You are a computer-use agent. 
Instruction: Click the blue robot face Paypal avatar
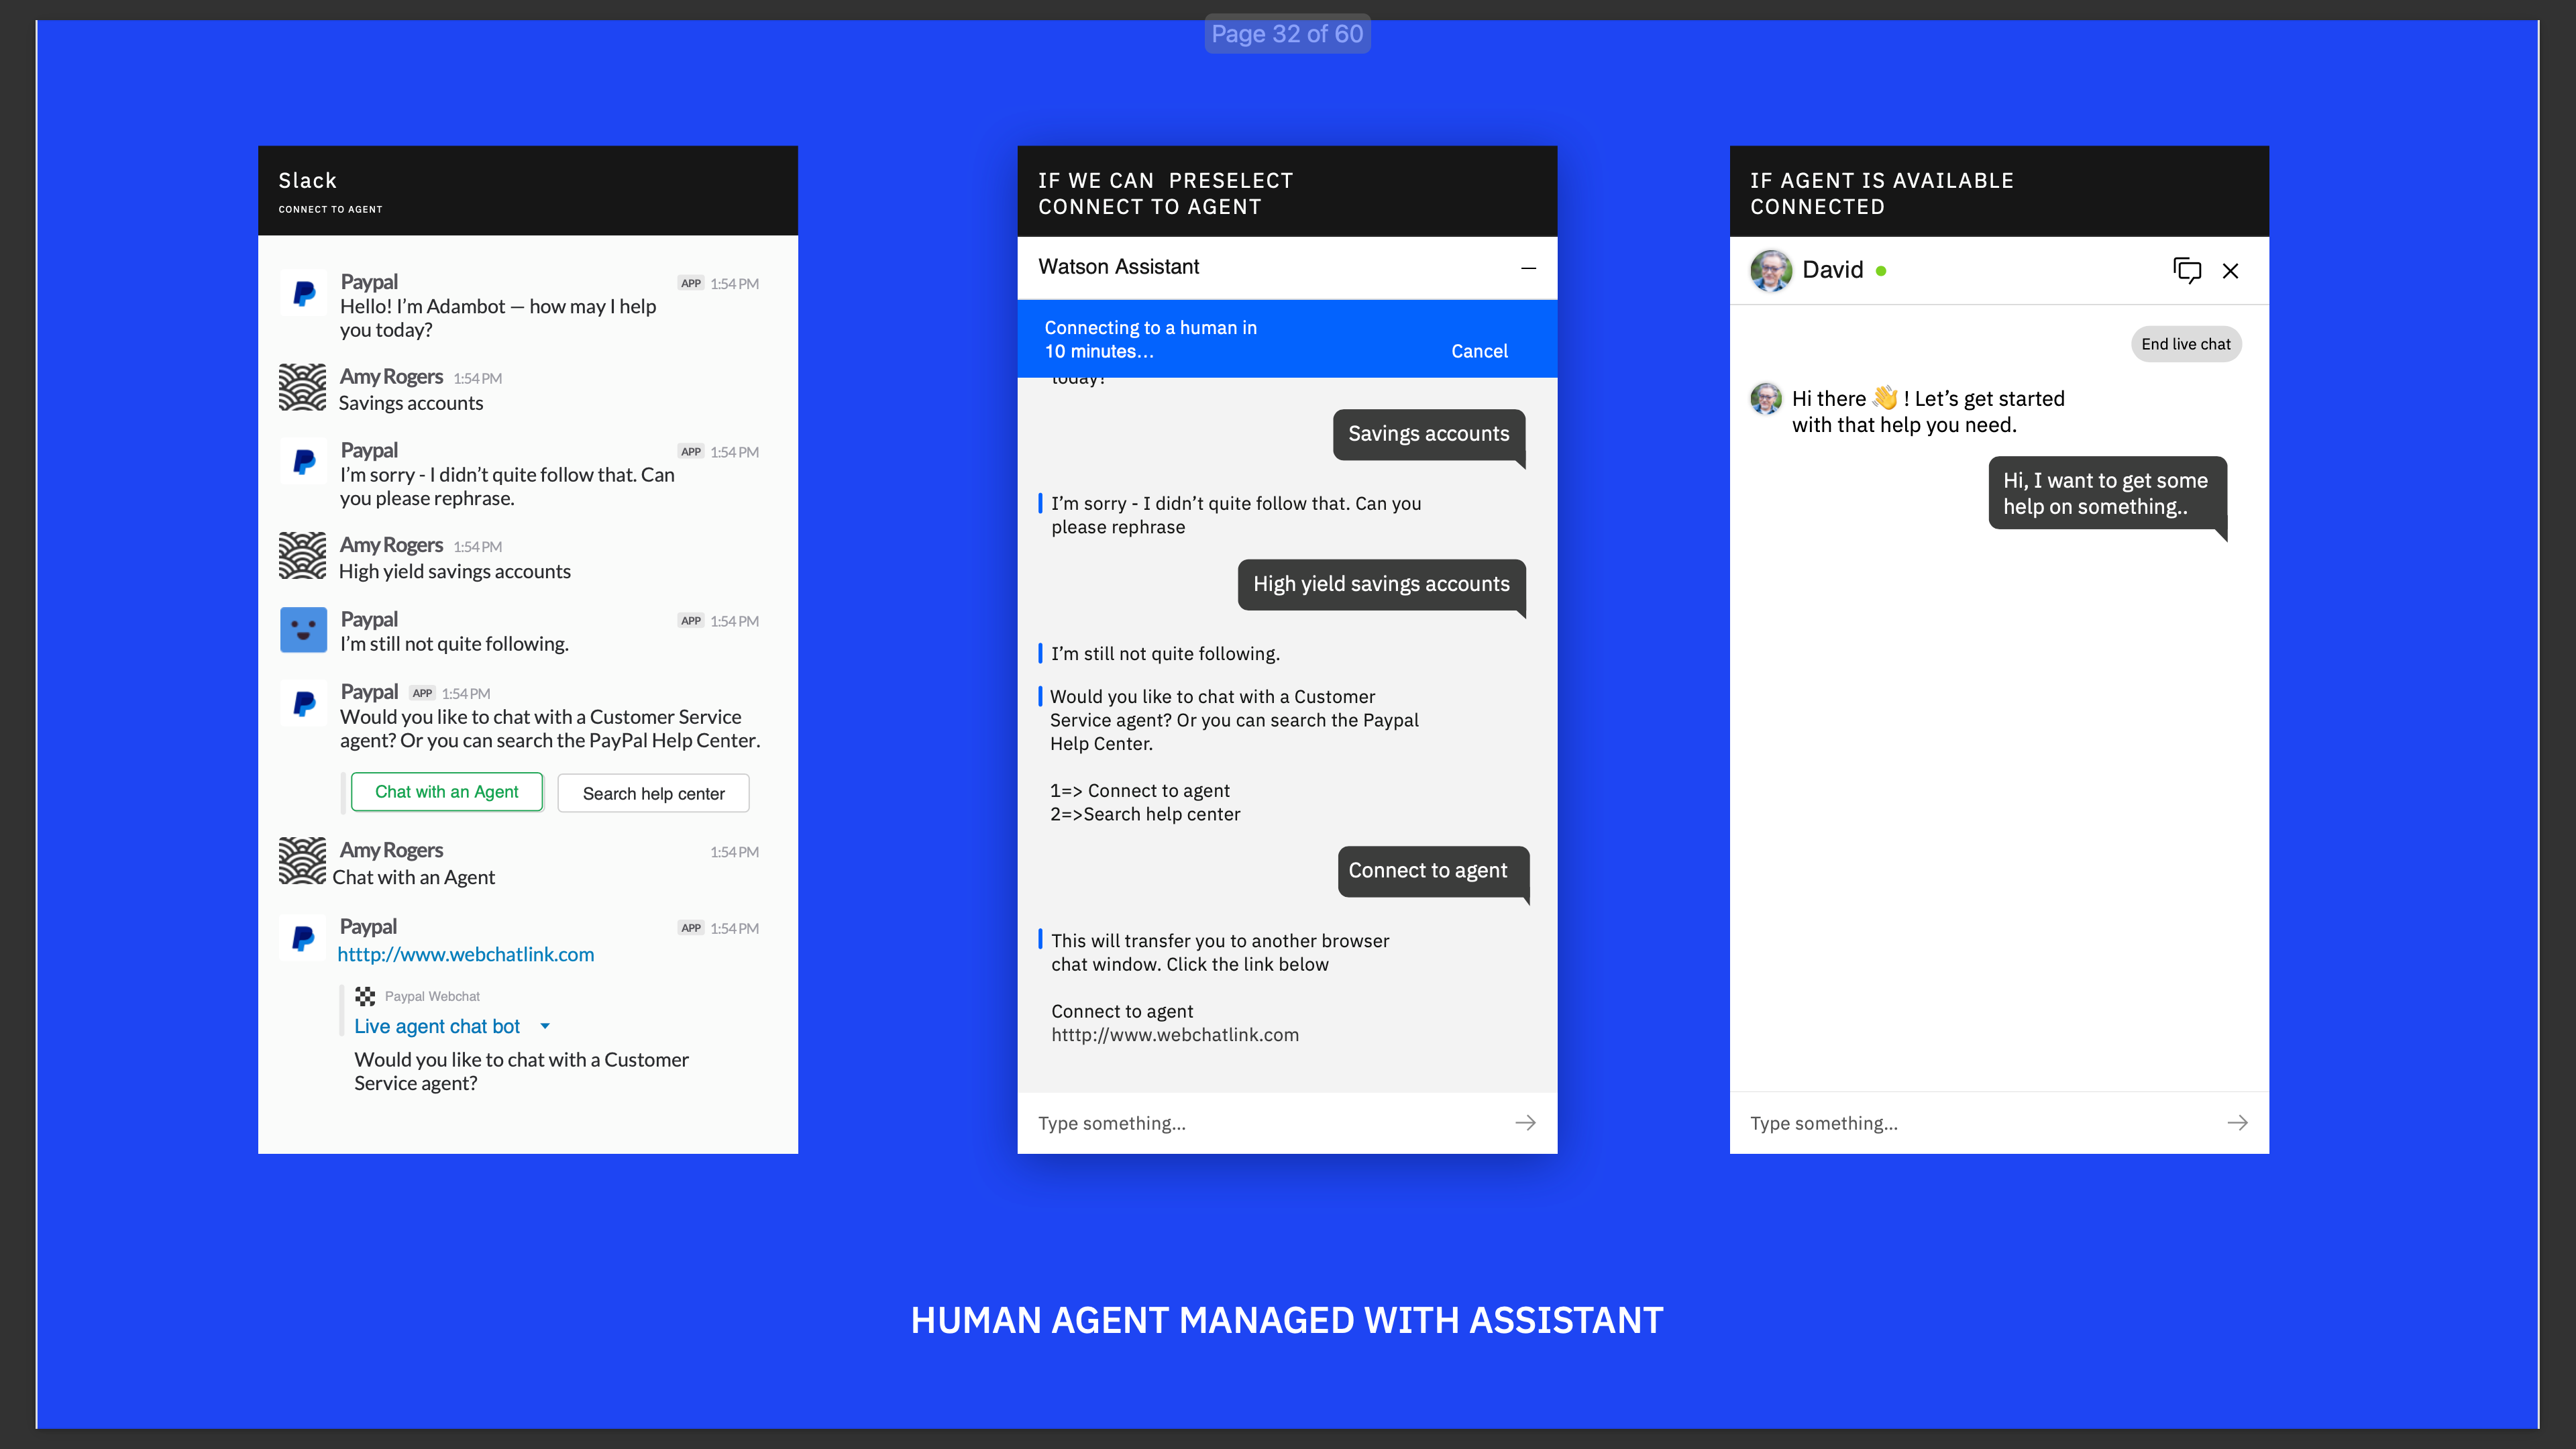tap(303, 630)
